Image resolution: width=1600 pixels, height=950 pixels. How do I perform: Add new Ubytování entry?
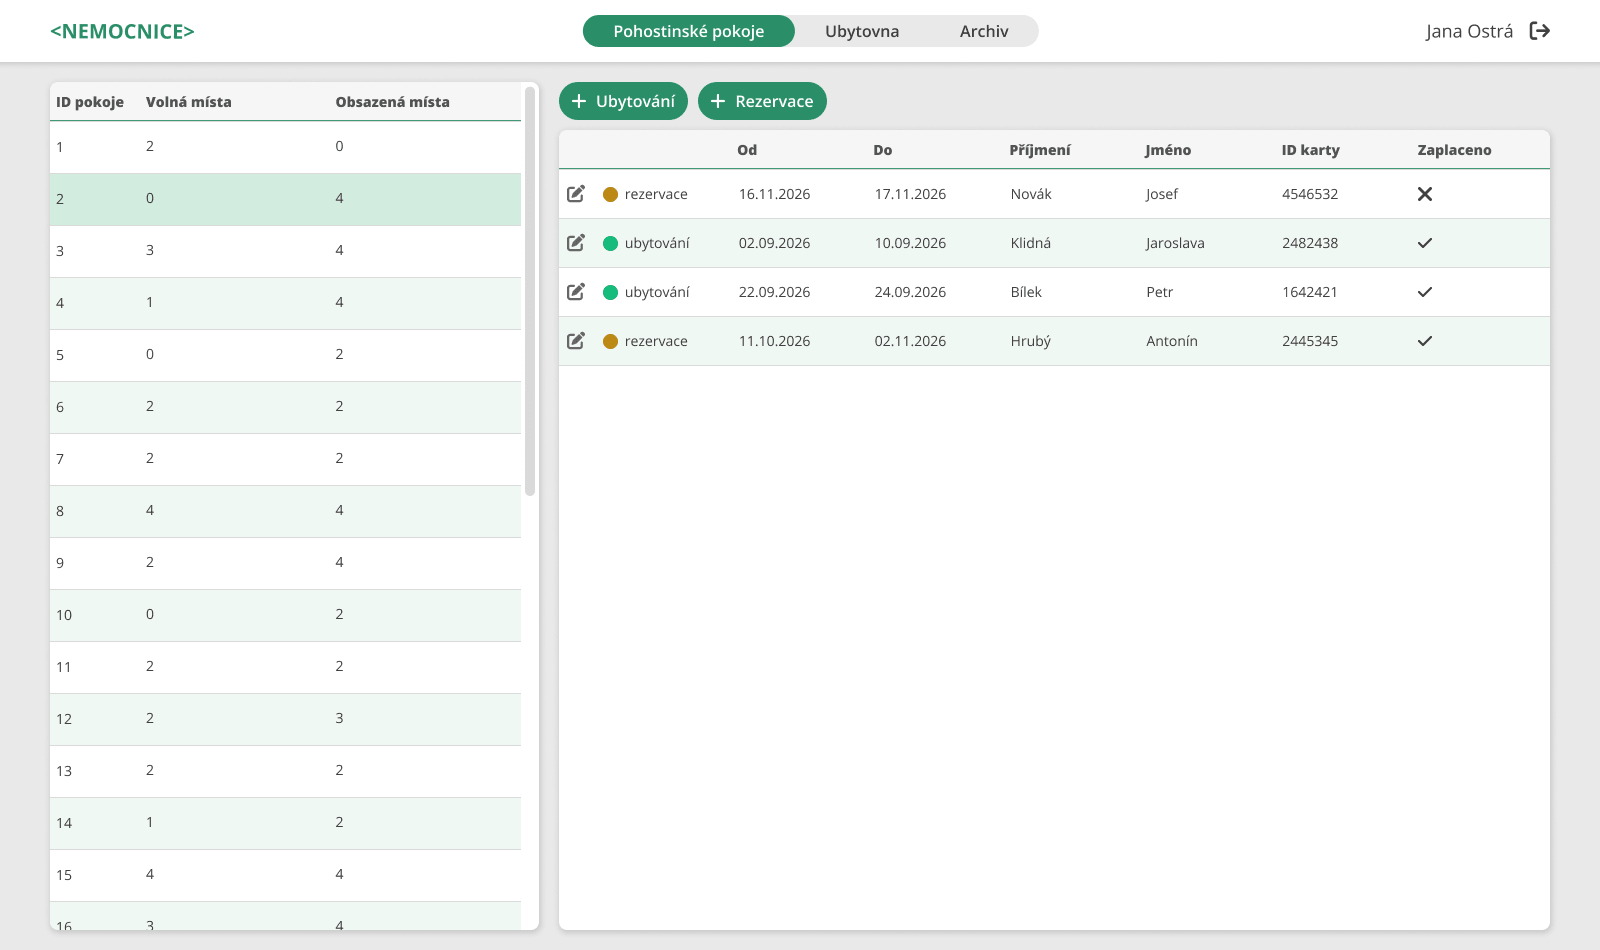pos(623,101)
